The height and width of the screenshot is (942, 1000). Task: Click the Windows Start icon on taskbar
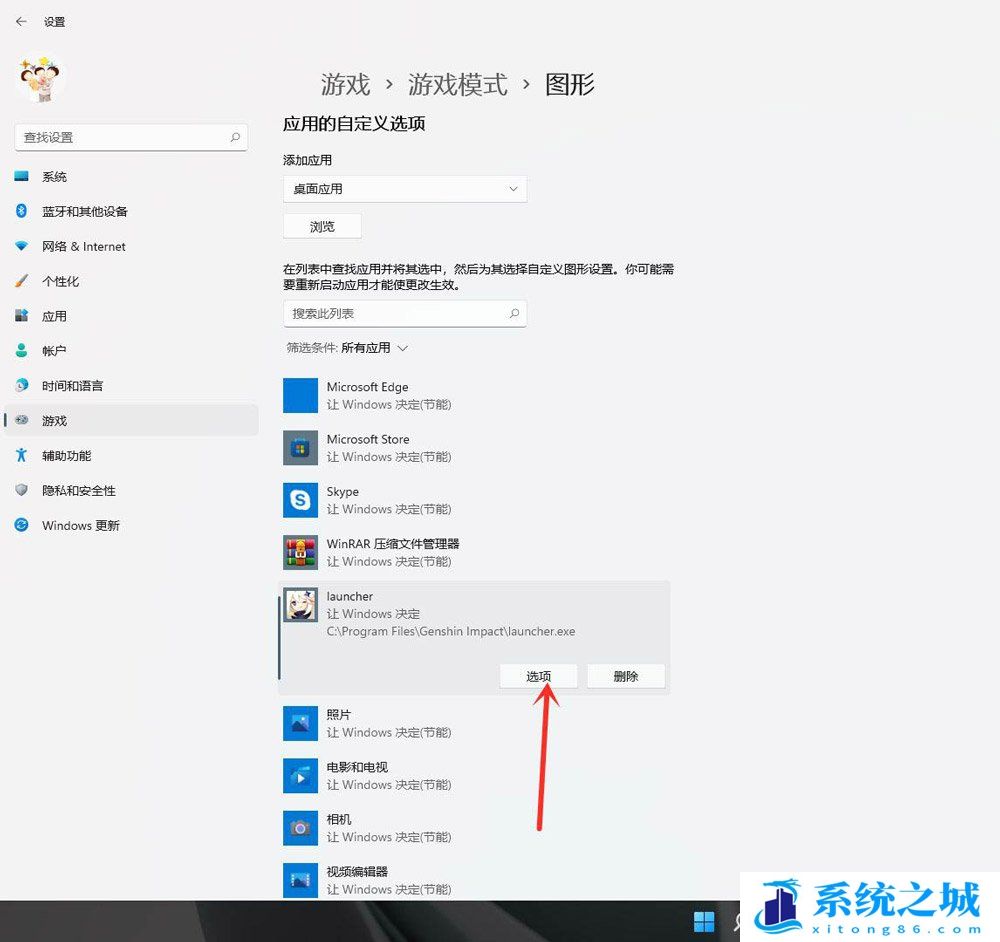pyautogui.click(x=704, y=921)
